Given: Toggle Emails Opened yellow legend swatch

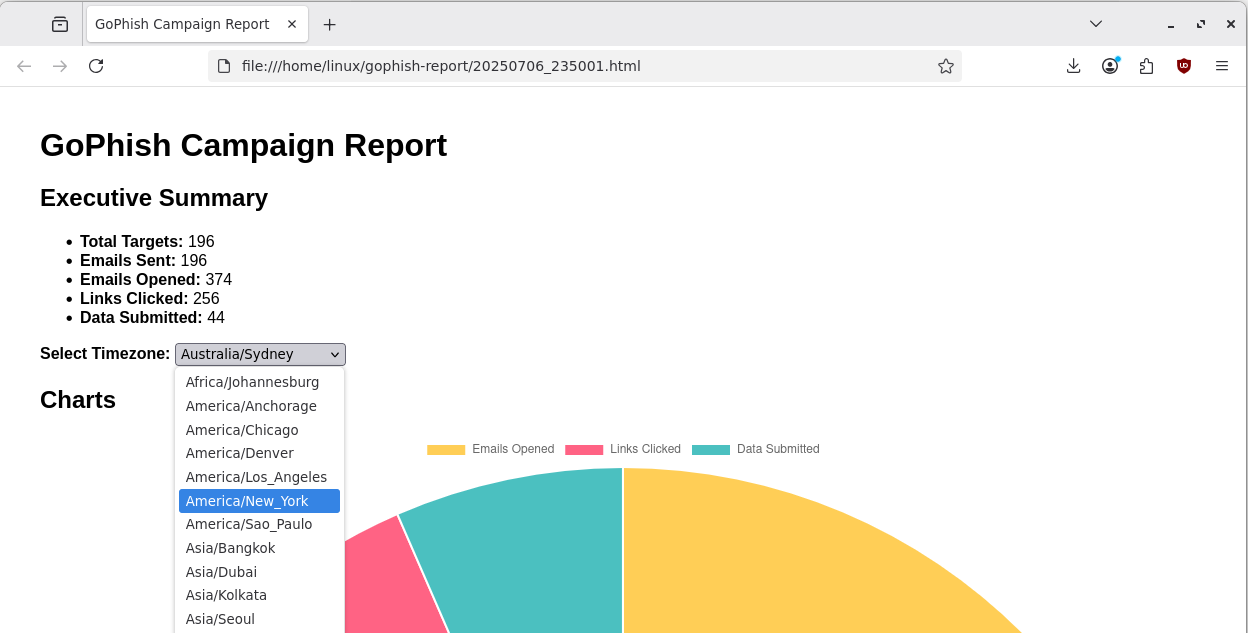Looking at the screenshot, I should coord(446,450).
